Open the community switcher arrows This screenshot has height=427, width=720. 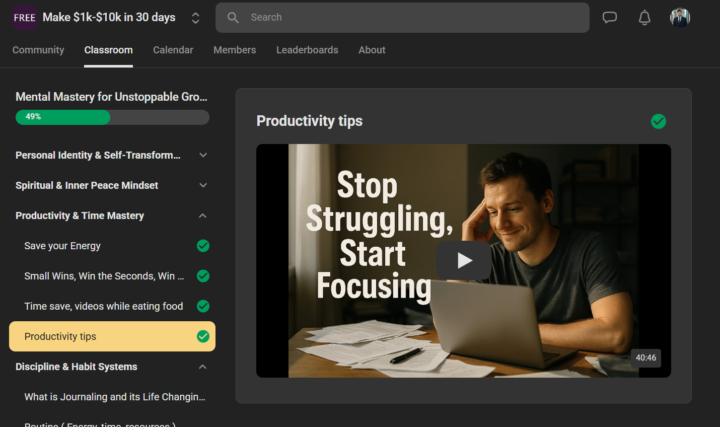[195, 18]
